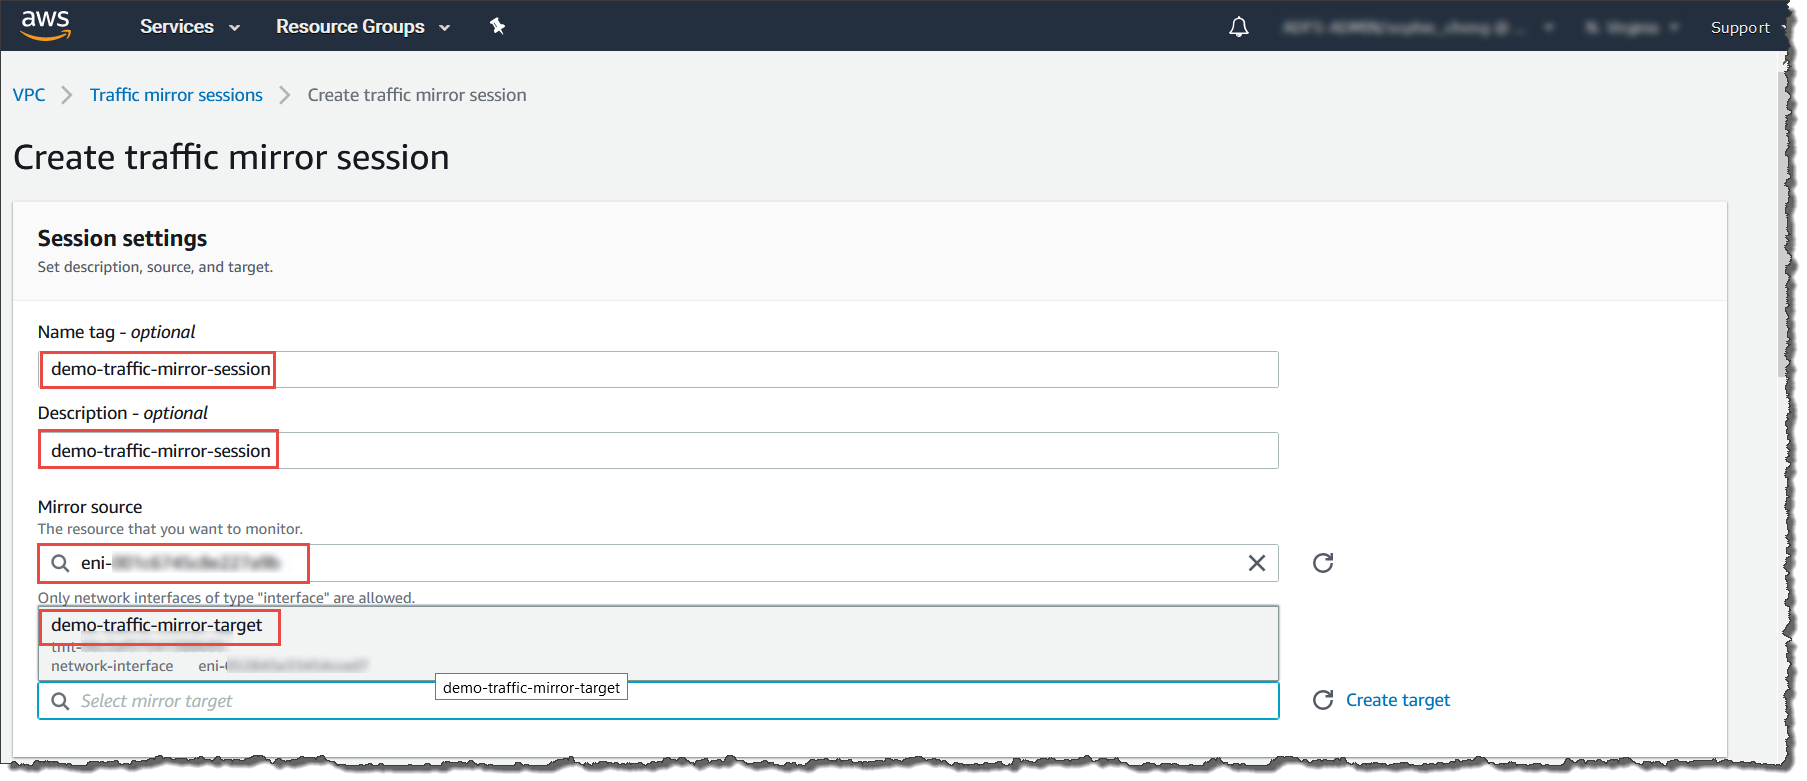Clear the Mirror source field with X
The width and height of the screenshot is (1807, 781).
coord(1256,563)
